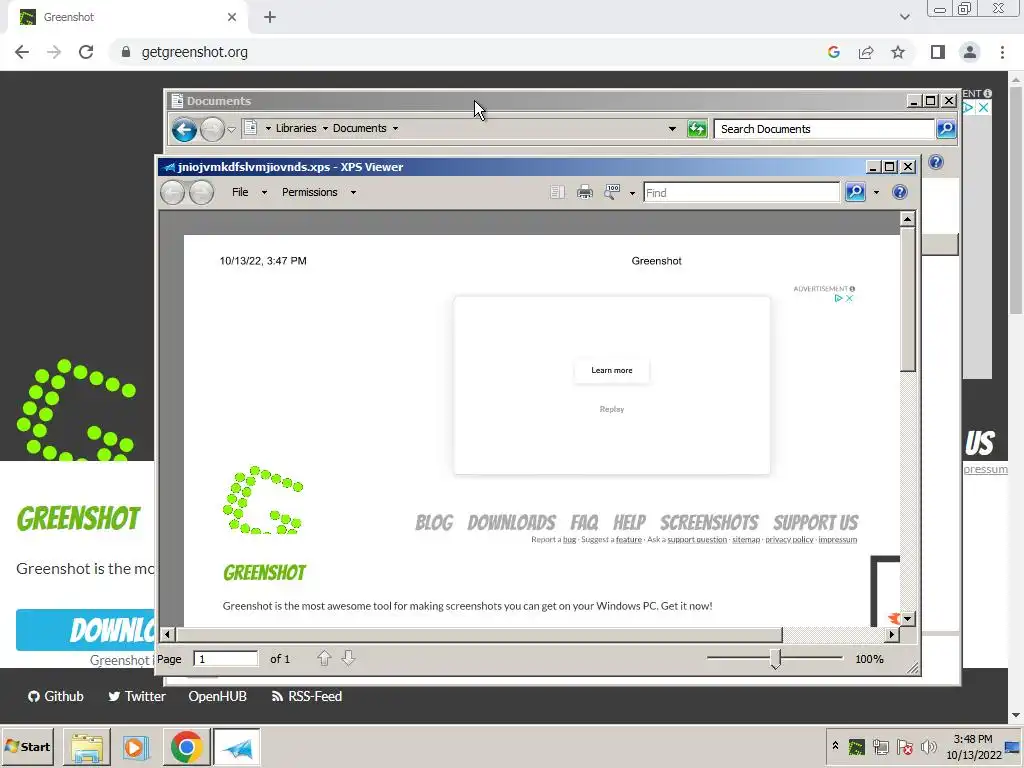Open Windows Explorer from taskbar
The width and height of the screenshot is (1024, 768).
pyautogui.click(x=86, y=746)
